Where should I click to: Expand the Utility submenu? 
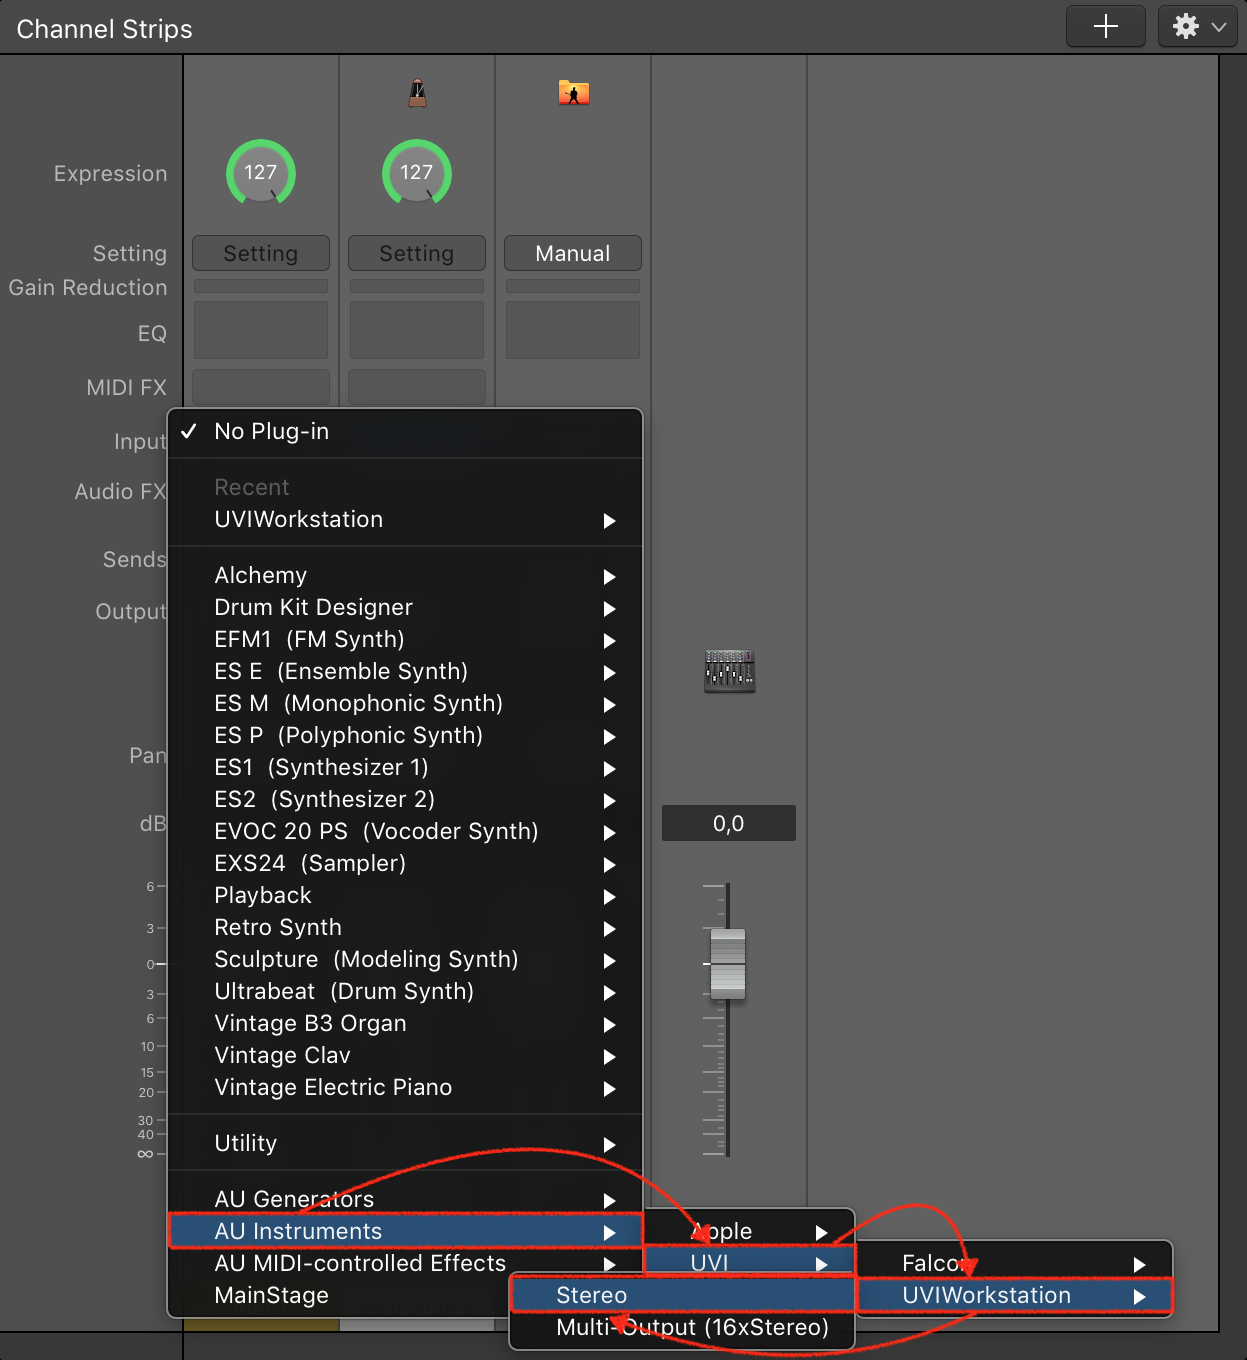405,1143
